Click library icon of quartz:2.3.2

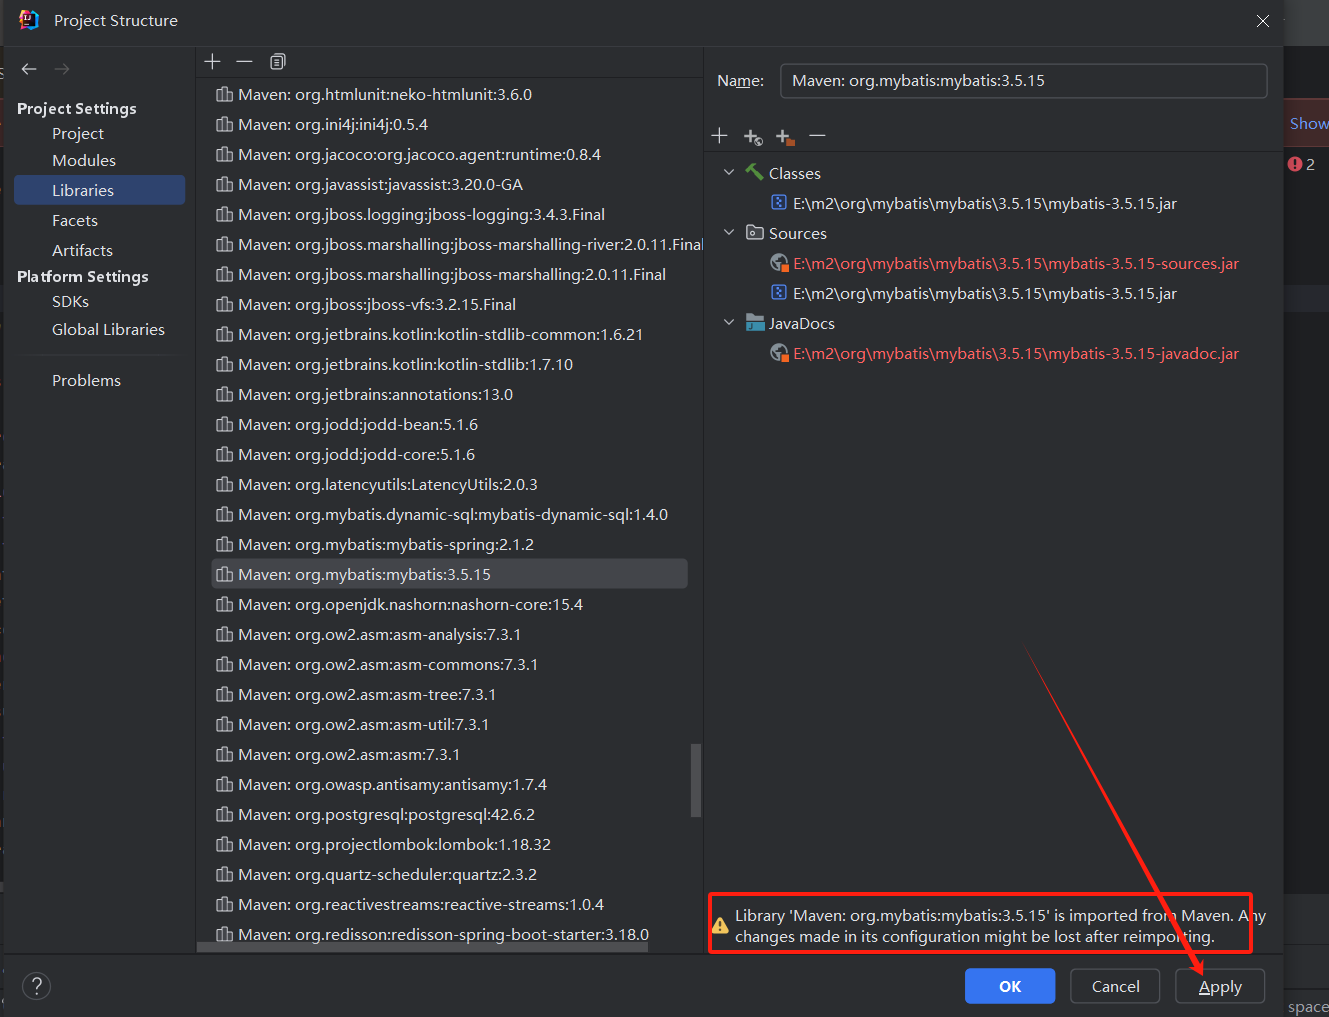(224, 875)
